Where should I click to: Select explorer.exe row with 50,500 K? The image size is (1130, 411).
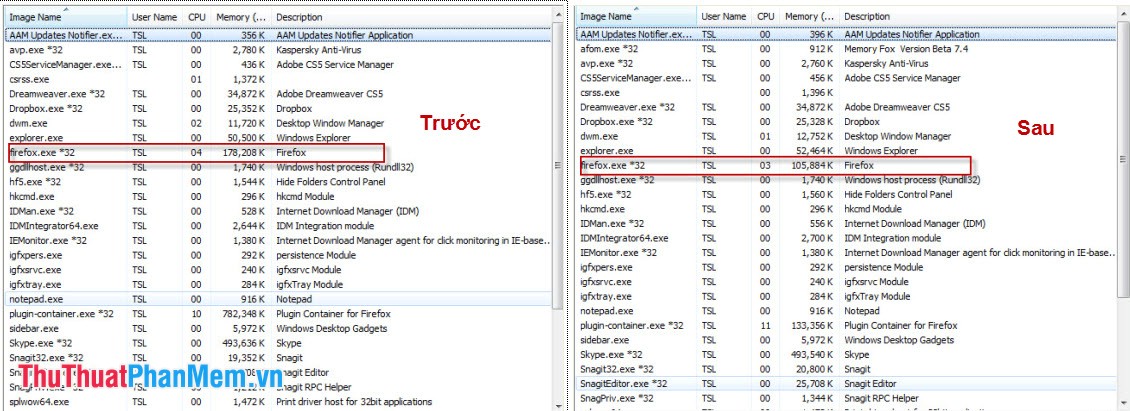279,138
